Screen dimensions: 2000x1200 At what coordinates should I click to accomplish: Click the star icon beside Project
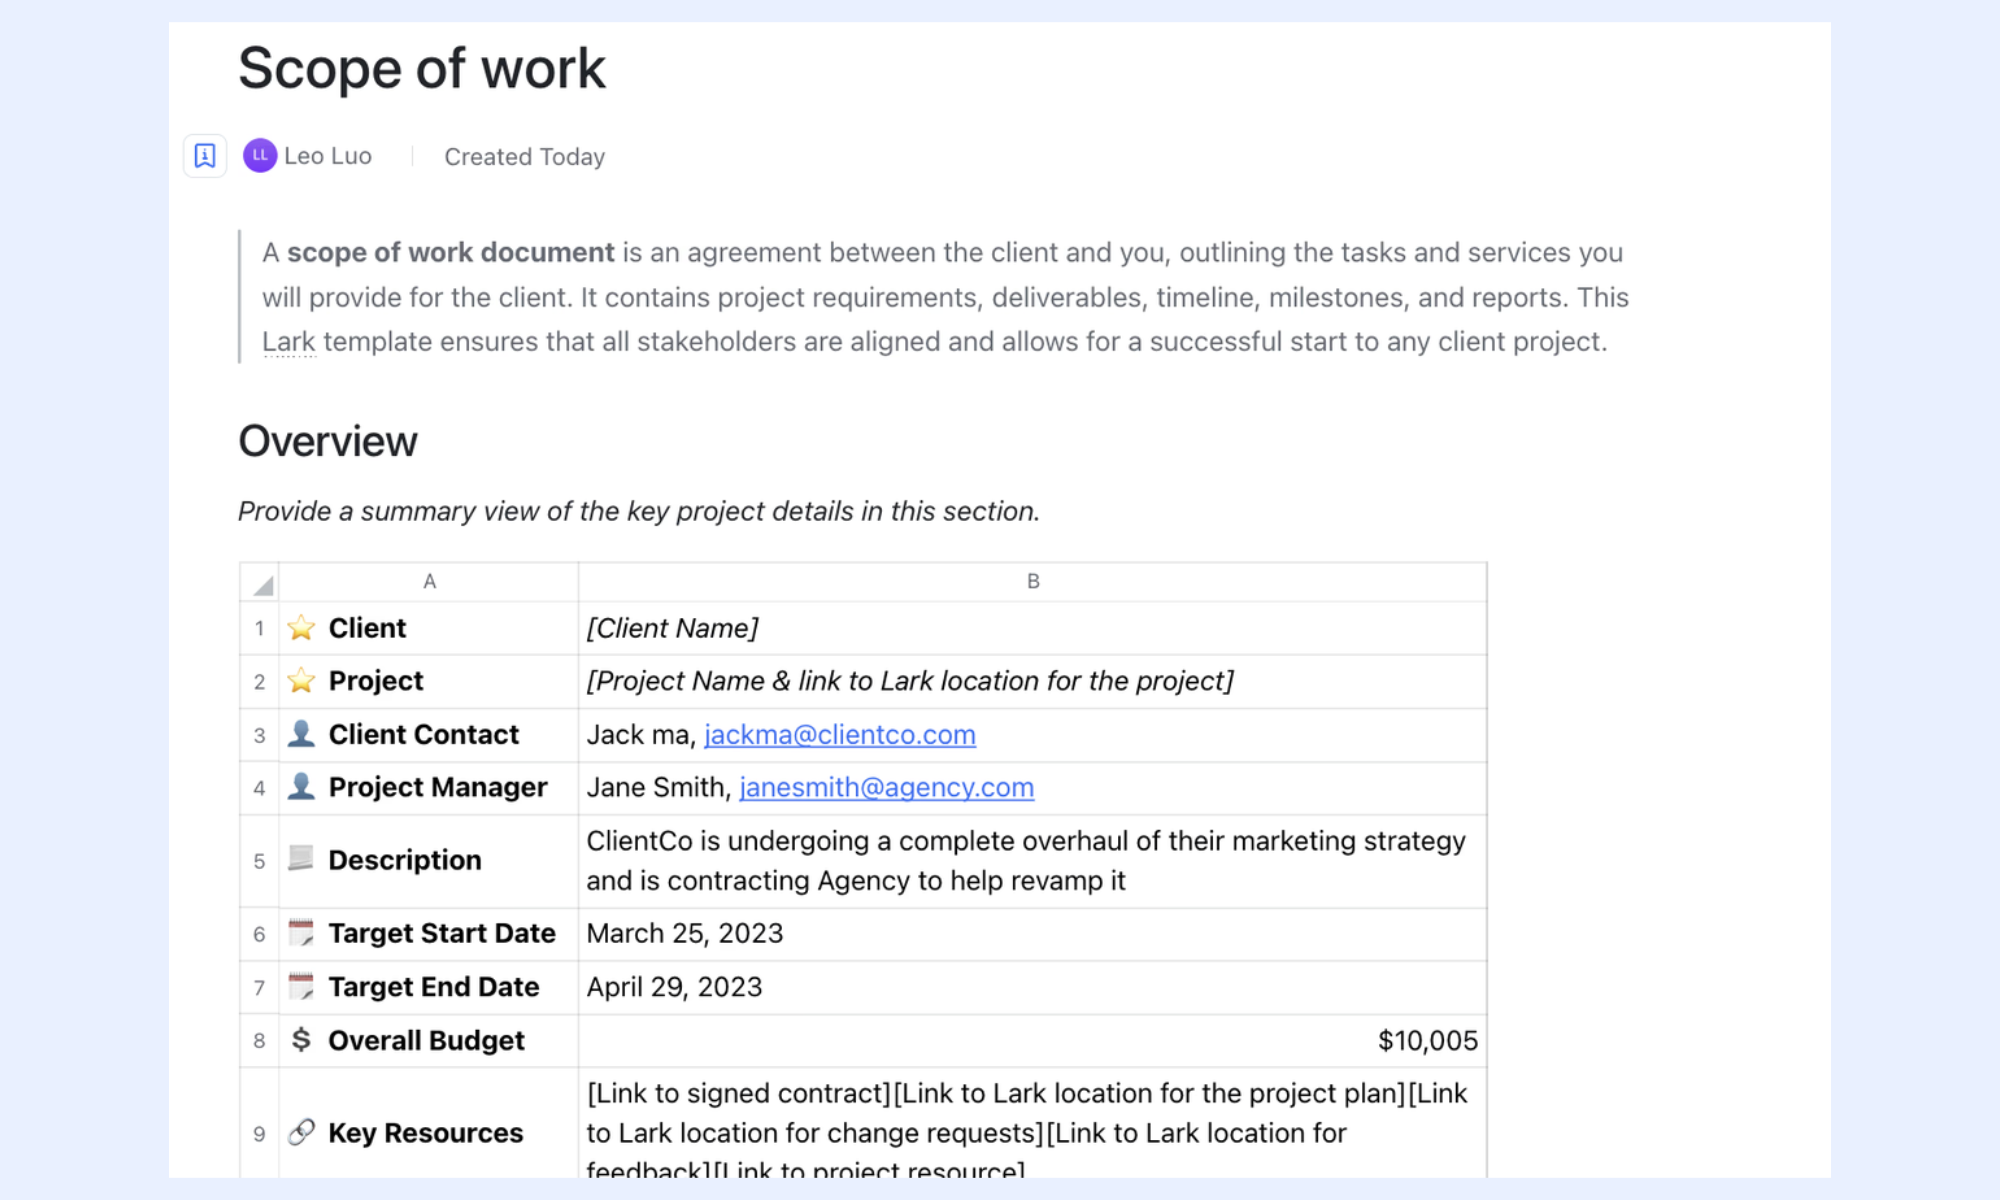point(301,681)
